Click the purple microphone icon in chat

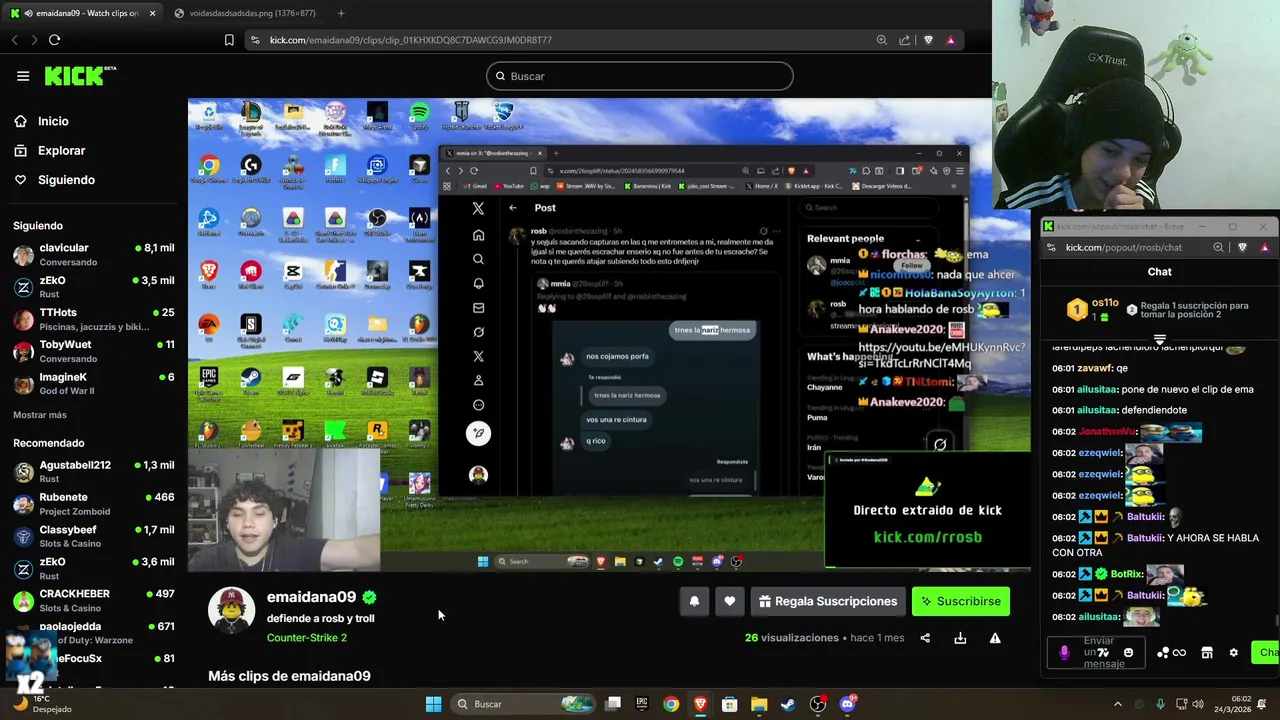click(x=1064, y=652)
